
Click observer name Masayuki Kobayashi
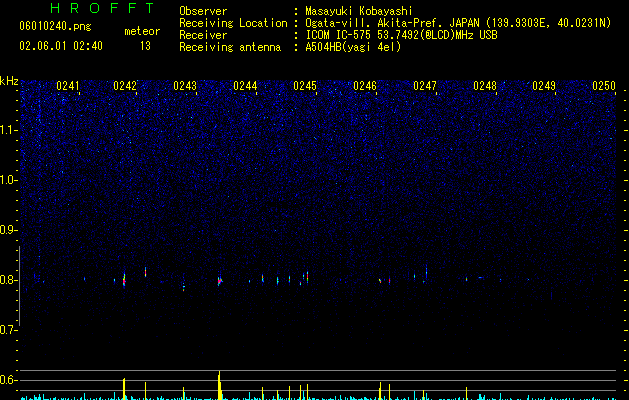click(359, 11)
